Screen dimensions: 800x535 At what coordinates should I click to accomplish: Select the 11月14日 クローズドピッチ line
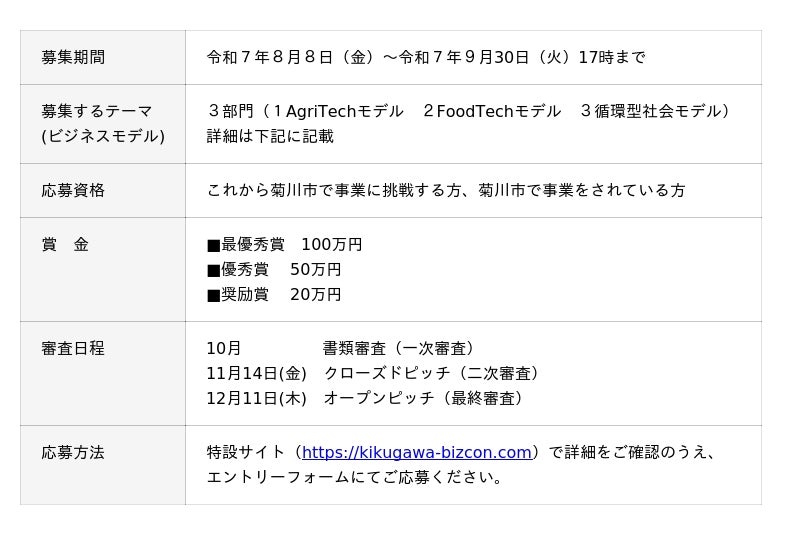pos(375,374)
